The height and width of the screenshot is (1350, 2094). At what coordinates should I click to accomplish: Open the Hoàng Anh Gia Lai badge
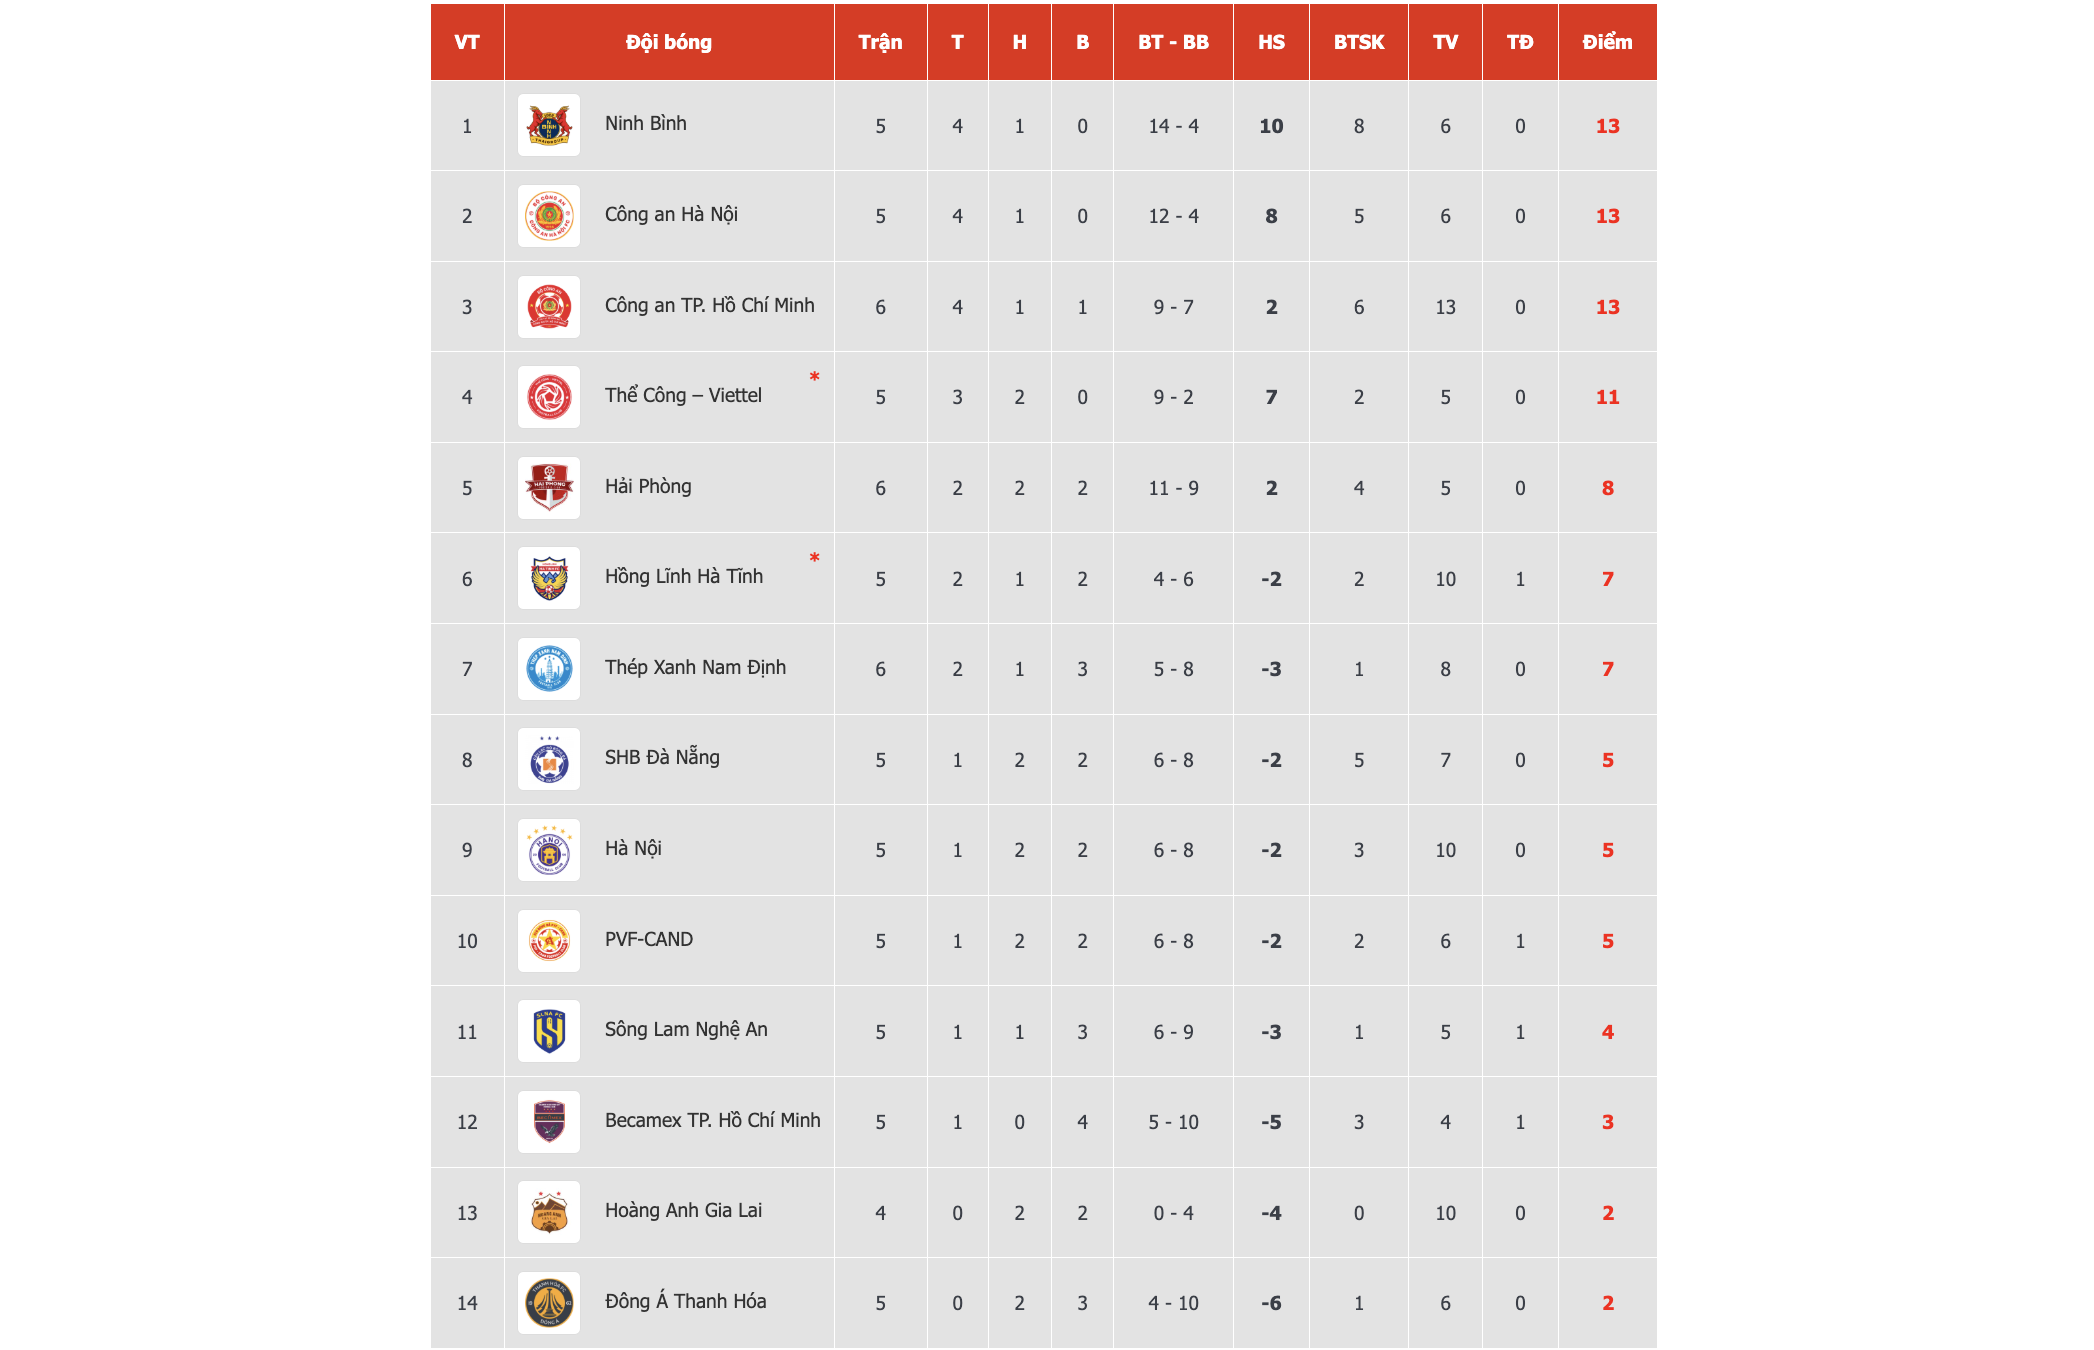click(x=549, y=1212)
